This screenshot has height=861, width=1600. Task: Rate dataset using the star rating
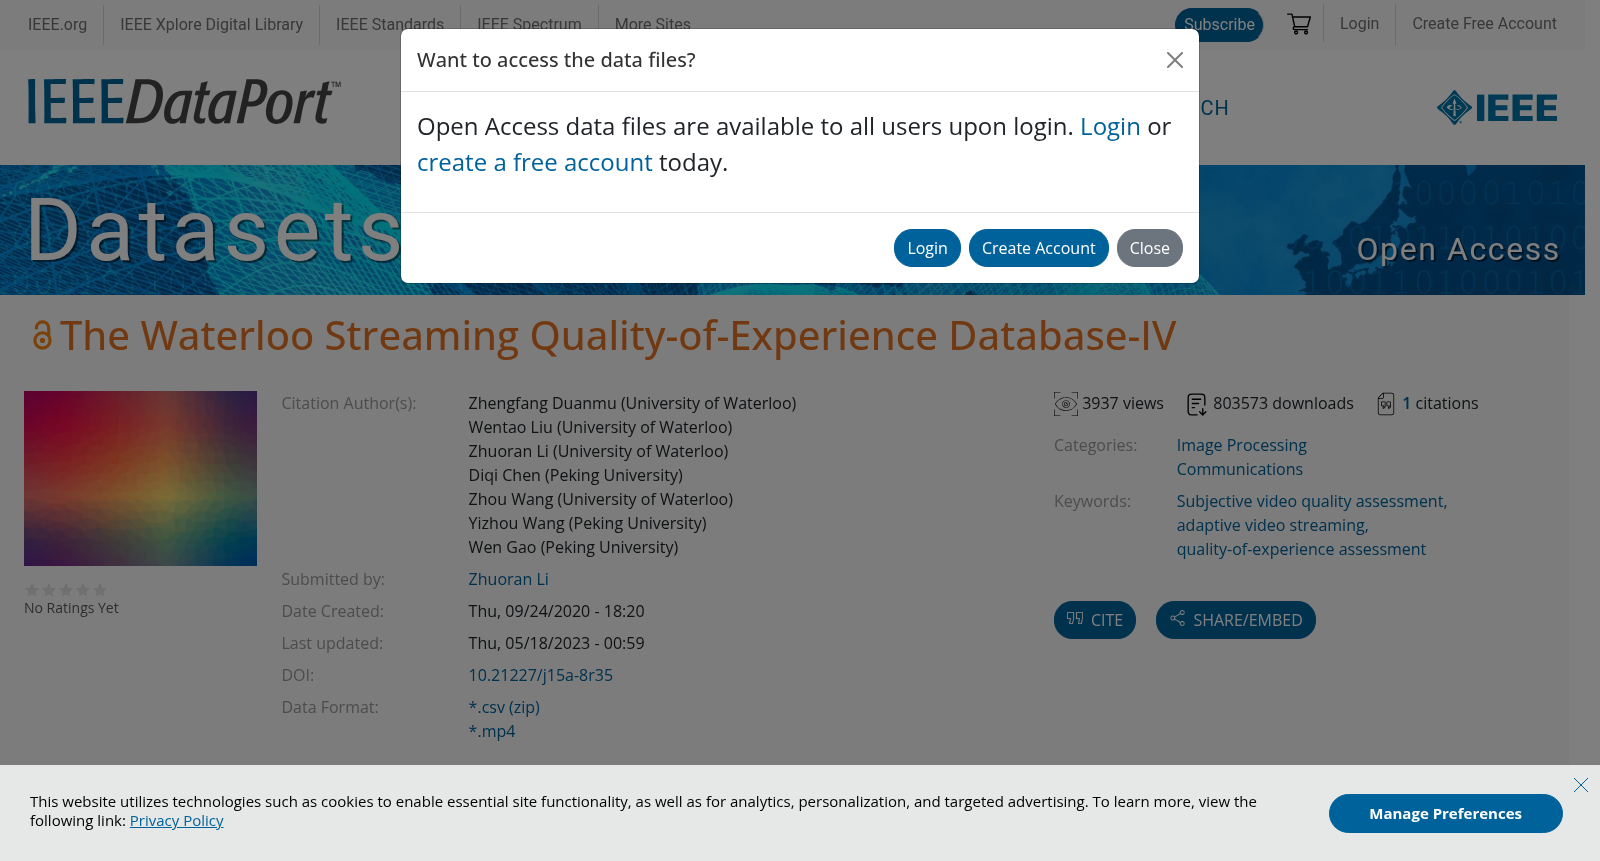(x=66, y=590)
